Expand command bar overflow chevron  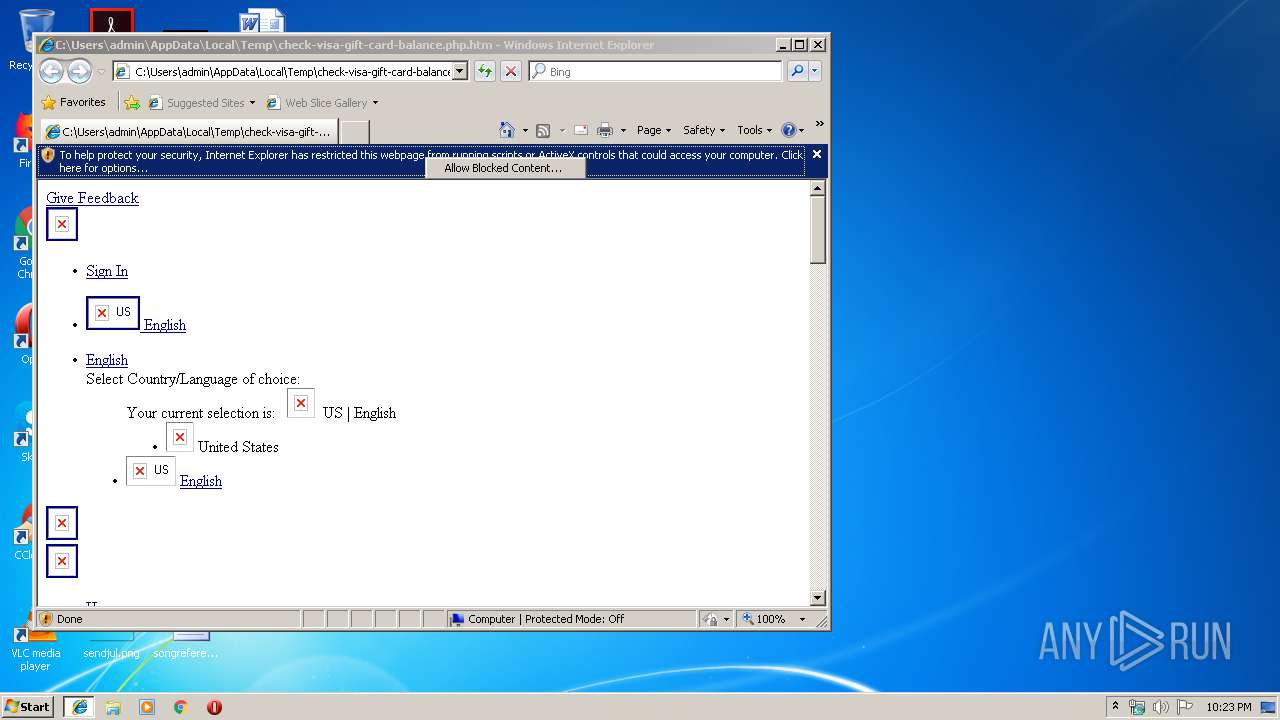click(819, 124)
